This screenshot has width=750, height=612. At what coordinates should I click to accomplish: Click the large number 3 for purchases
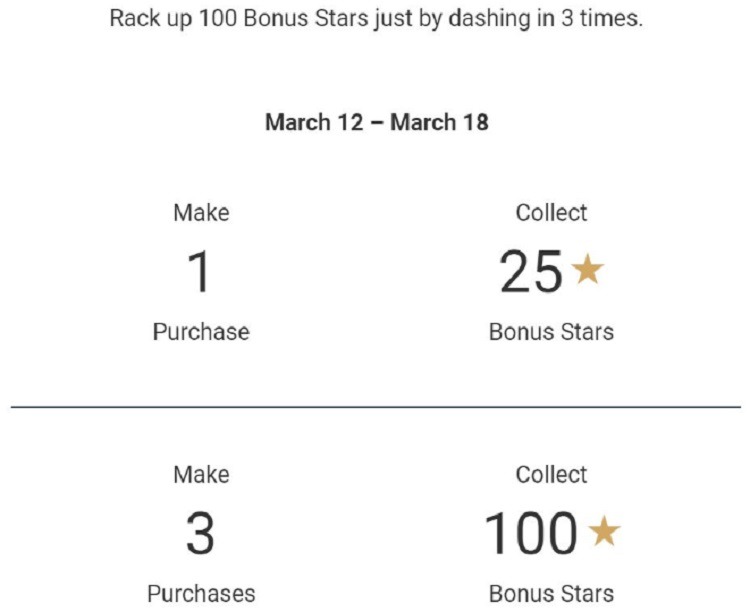pyautogui.click(x=200, y=533)
